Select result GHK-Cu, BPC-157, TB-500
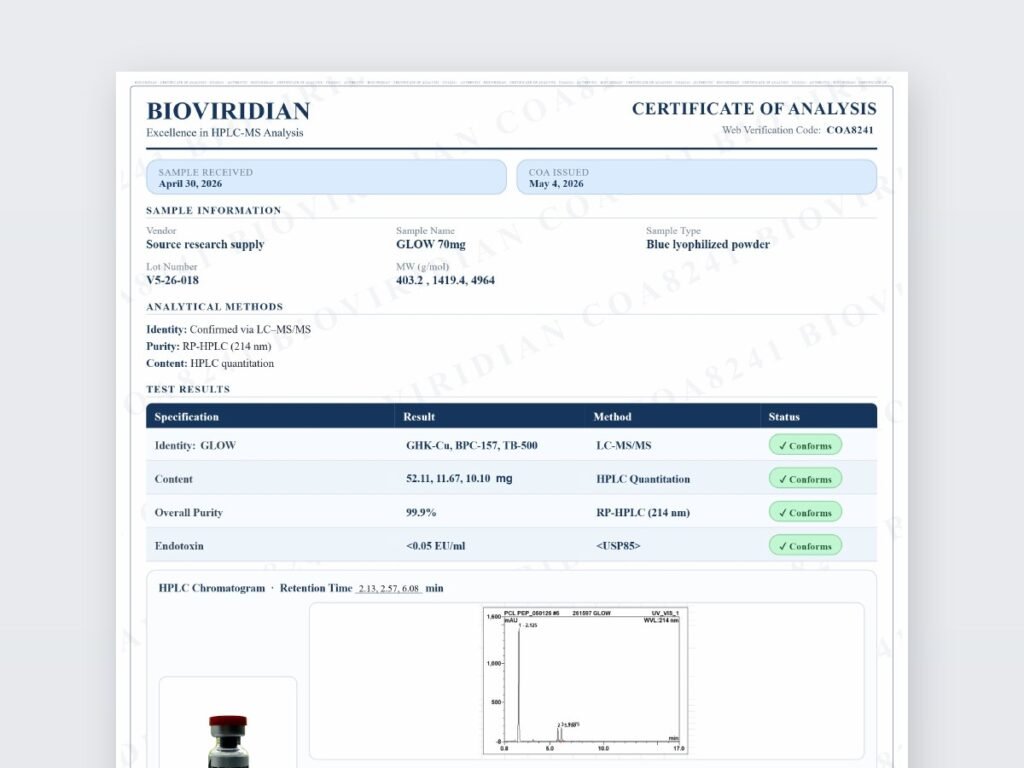The height and width of the screenshot is (768, 1024). click(472, 445)
